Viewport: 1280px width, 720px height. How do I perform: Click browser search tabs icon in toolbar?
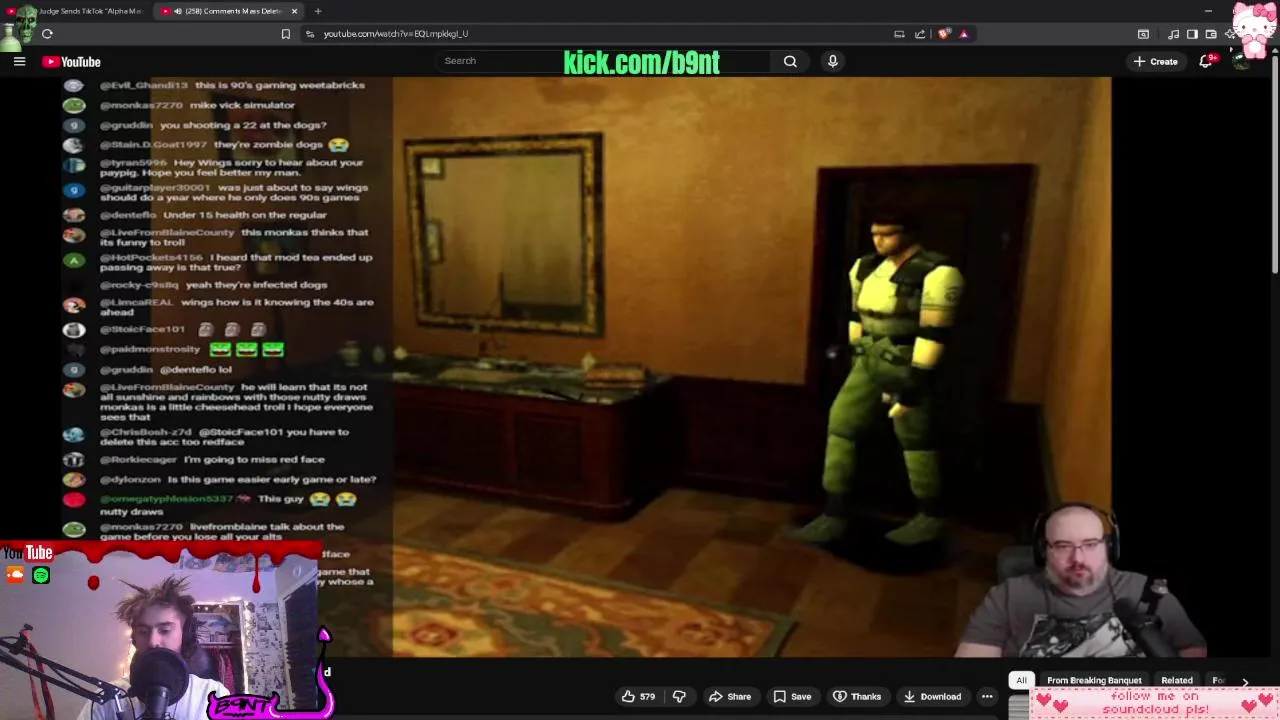tap(1143, 34)
